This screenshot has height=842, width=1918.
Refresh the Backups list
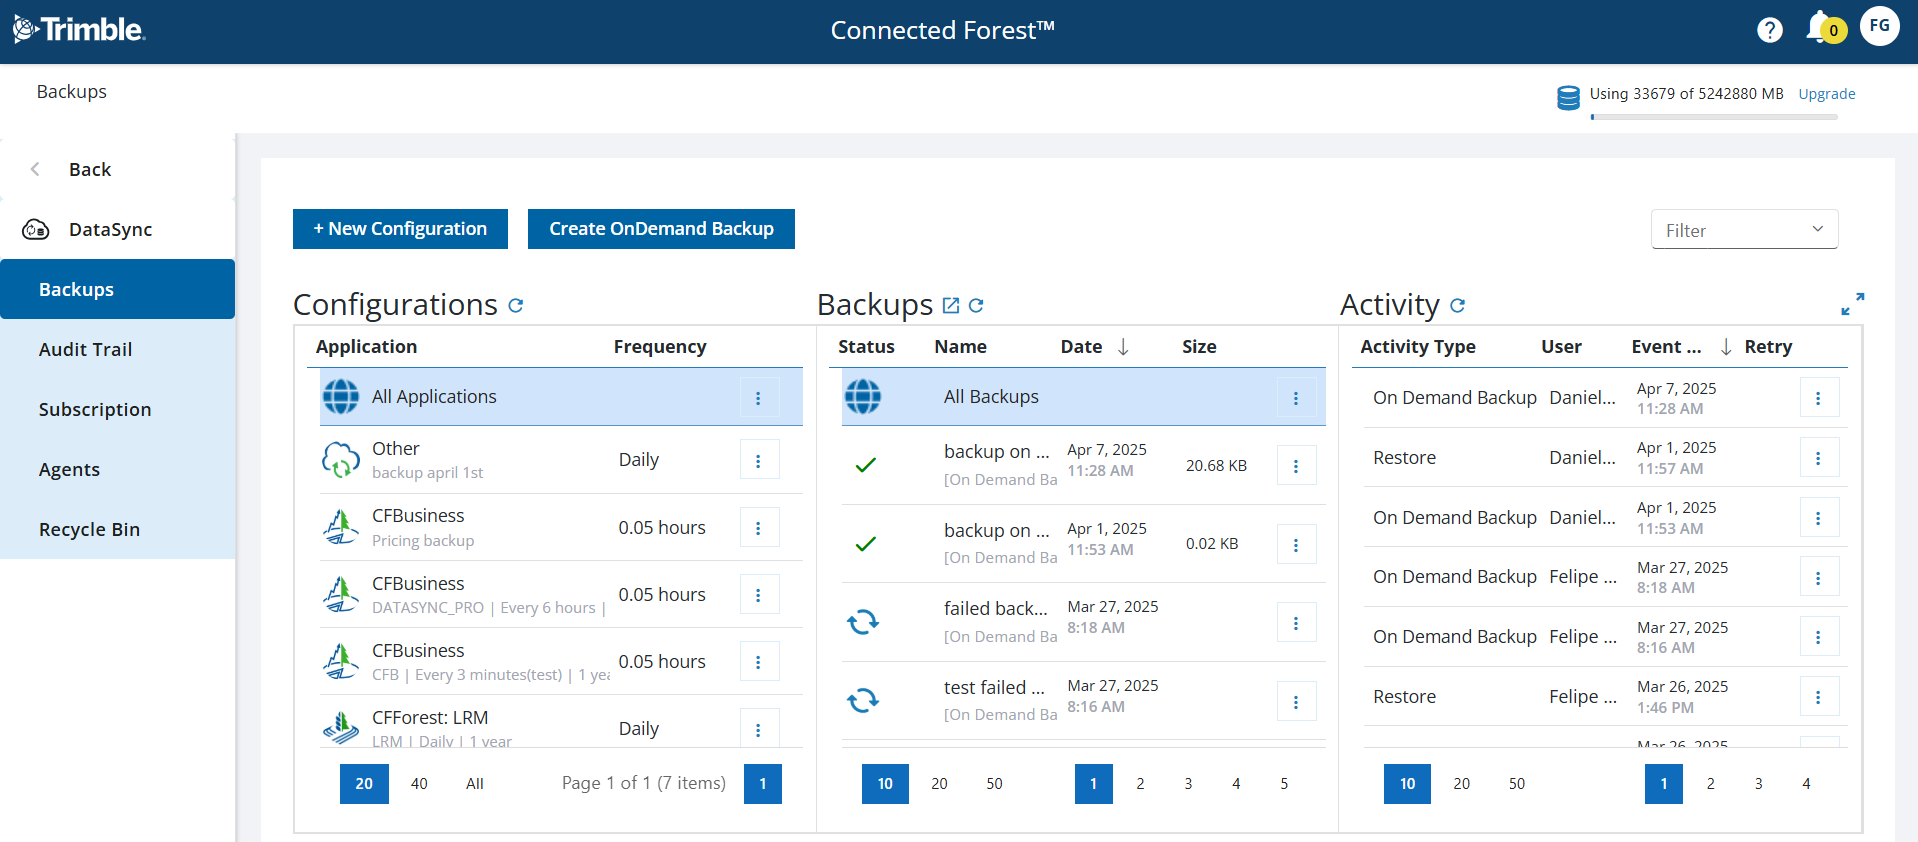(x=976, y=305)
